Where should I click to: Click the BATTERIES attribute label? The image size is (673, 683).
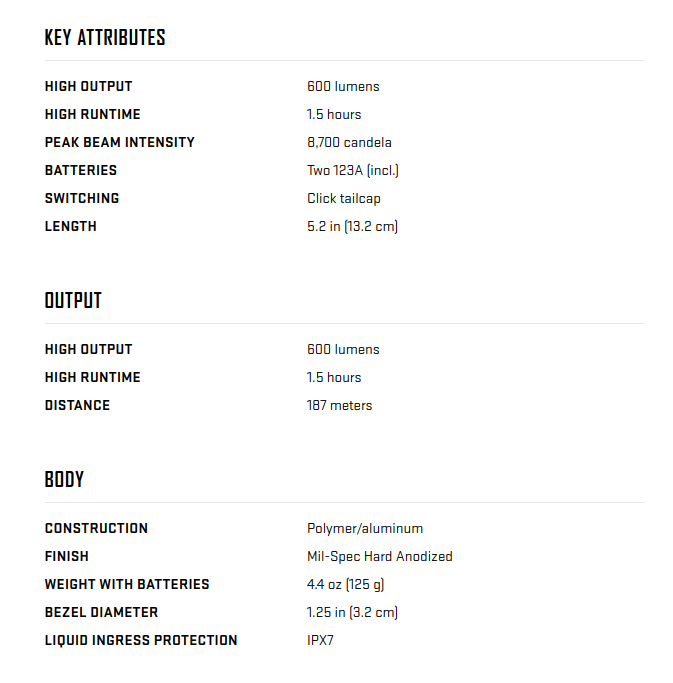(x=81, y=171)
